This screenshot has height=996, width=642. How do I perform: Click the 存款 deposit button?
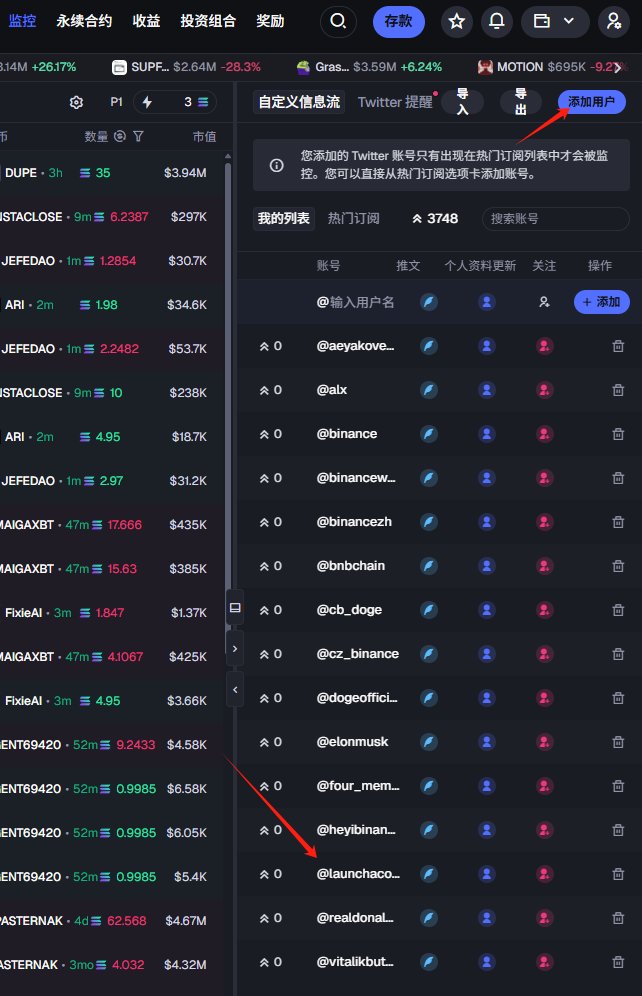click(x=398, y=22)
